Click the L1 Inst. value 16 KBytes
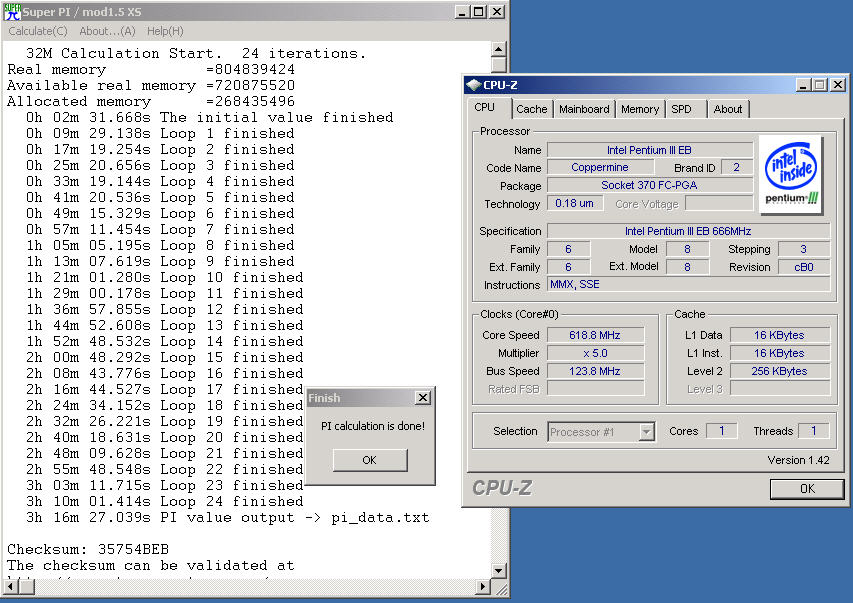The width and height of the screenshot is (853, 603). [780, 353]
